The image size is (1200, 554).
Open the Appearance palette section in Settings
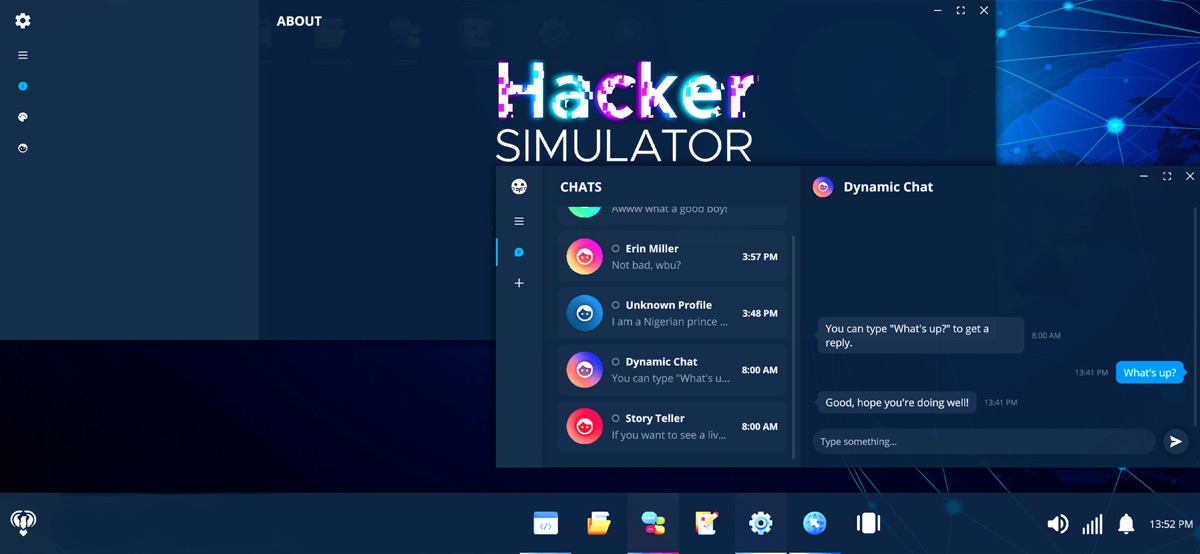23,117
